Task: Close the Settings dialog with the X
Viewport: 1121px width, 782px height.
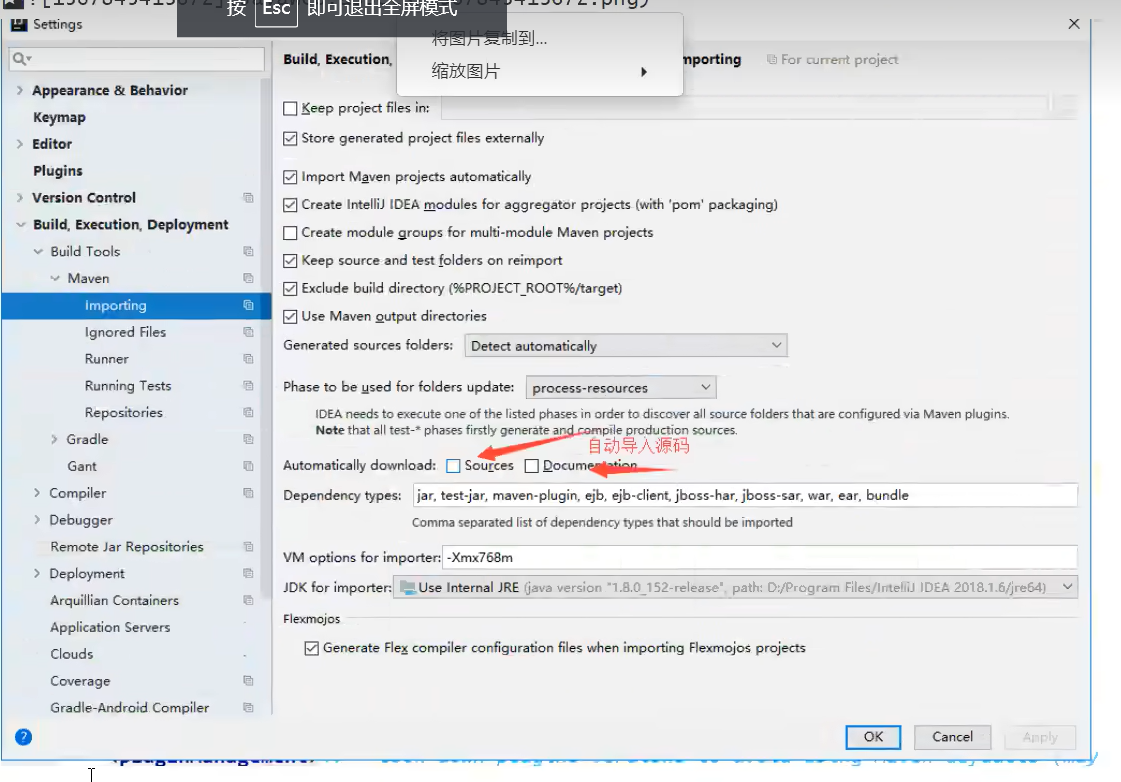Action: (1074, 24)
